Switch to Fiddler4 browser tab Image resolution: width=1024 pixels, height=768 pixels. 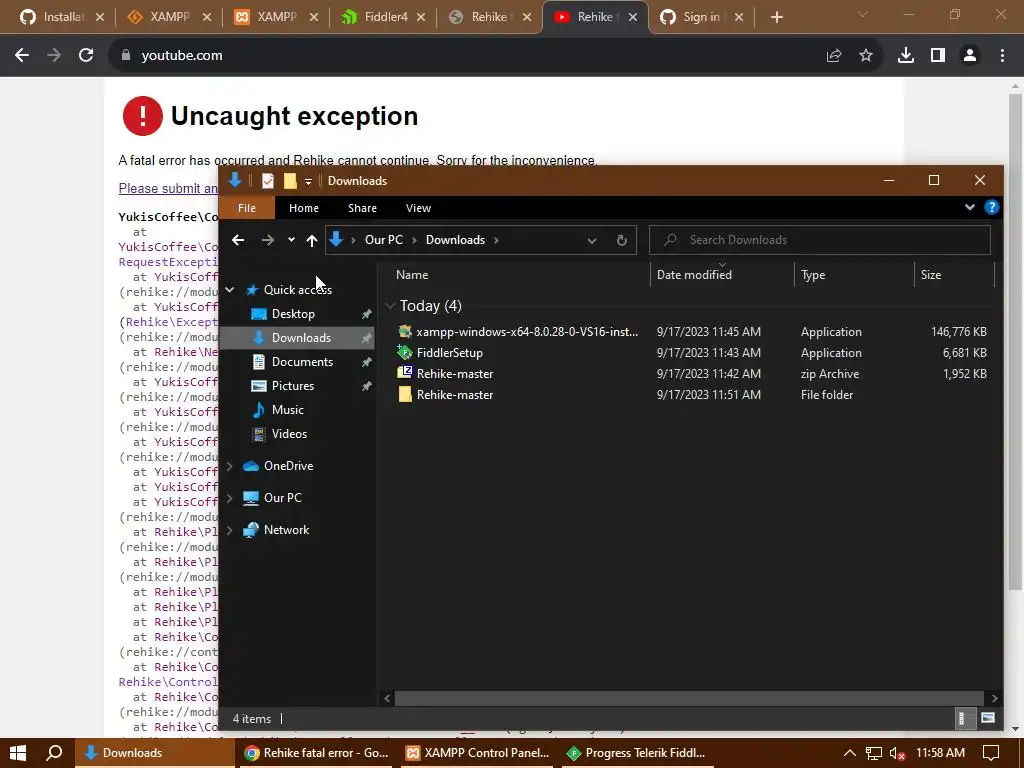click(x=382, y=17)
